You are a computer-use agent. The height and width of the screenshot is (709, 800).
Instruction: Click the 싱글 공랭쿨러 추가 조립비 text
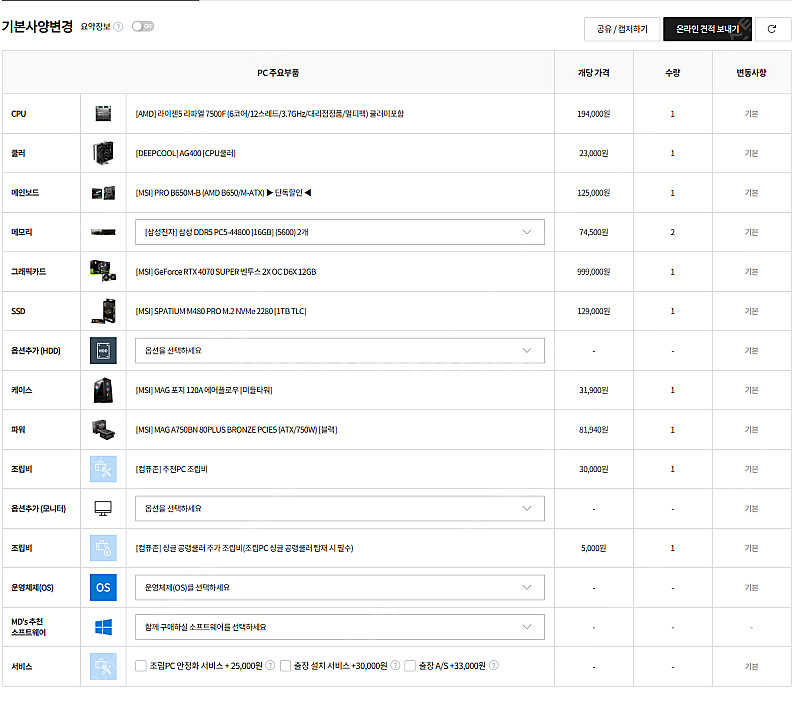coord(244,548)
